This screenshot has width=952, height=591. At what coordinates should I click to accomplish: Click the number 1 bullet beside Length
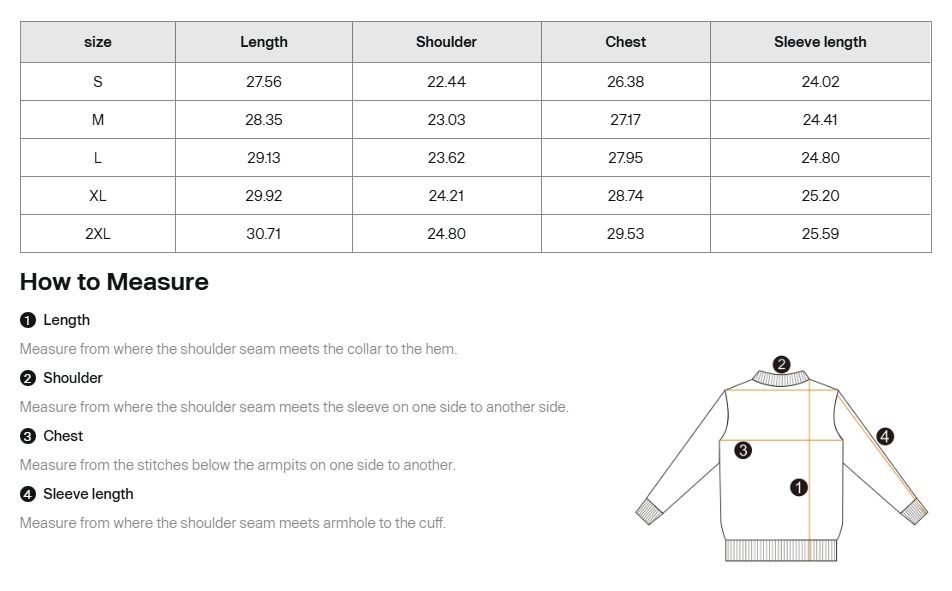point(27,320)
